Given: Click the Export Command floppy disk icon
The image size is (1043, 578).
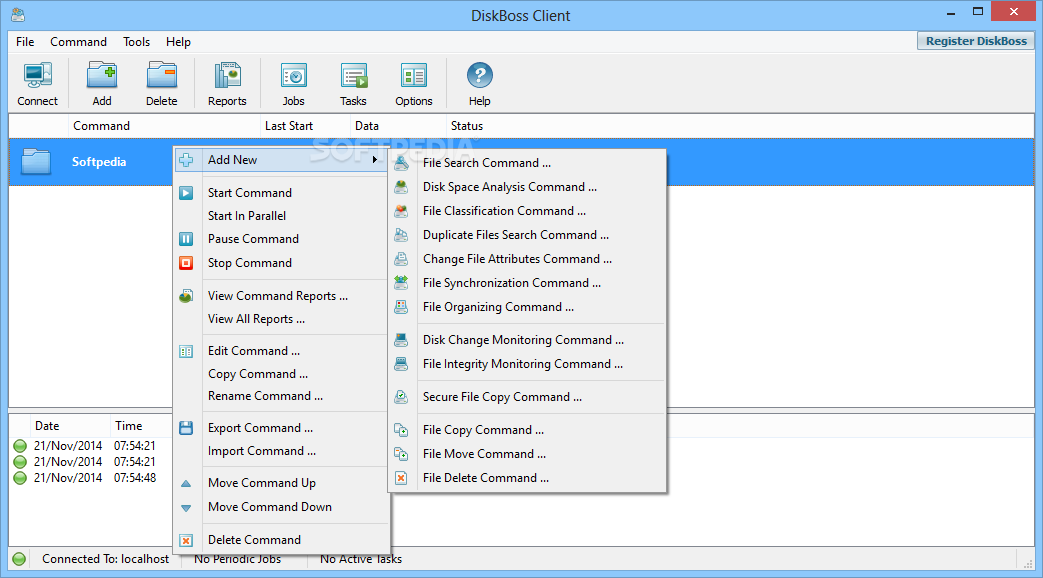Looking at the screenshot, I should click(x=186, y=428).
